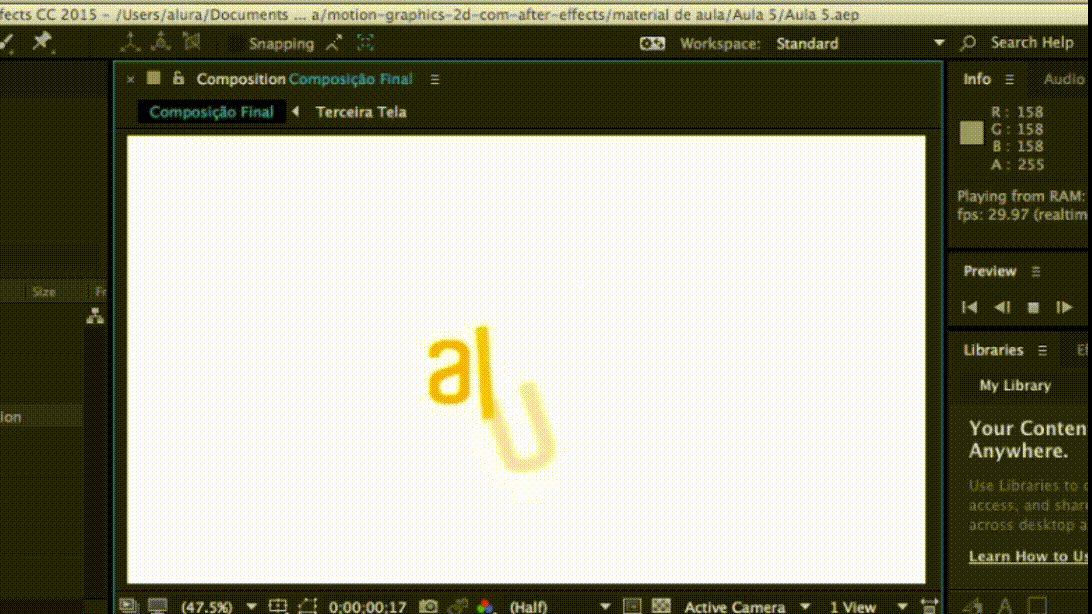Switch to the Audio panel tab
1092x614 pixels.
[x=1063, y=79]
